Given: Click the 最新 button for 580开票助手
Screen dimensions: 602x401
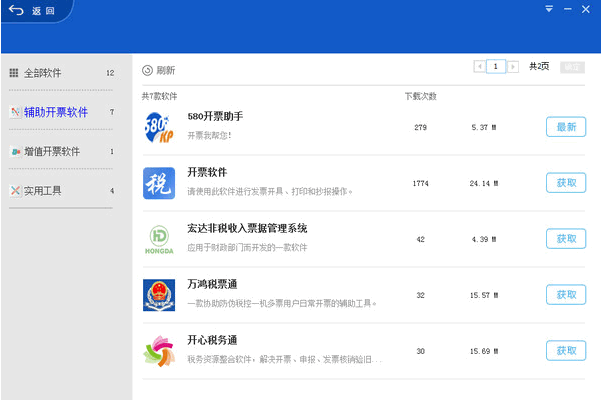Looking at the screenshot, I should 566,127.
